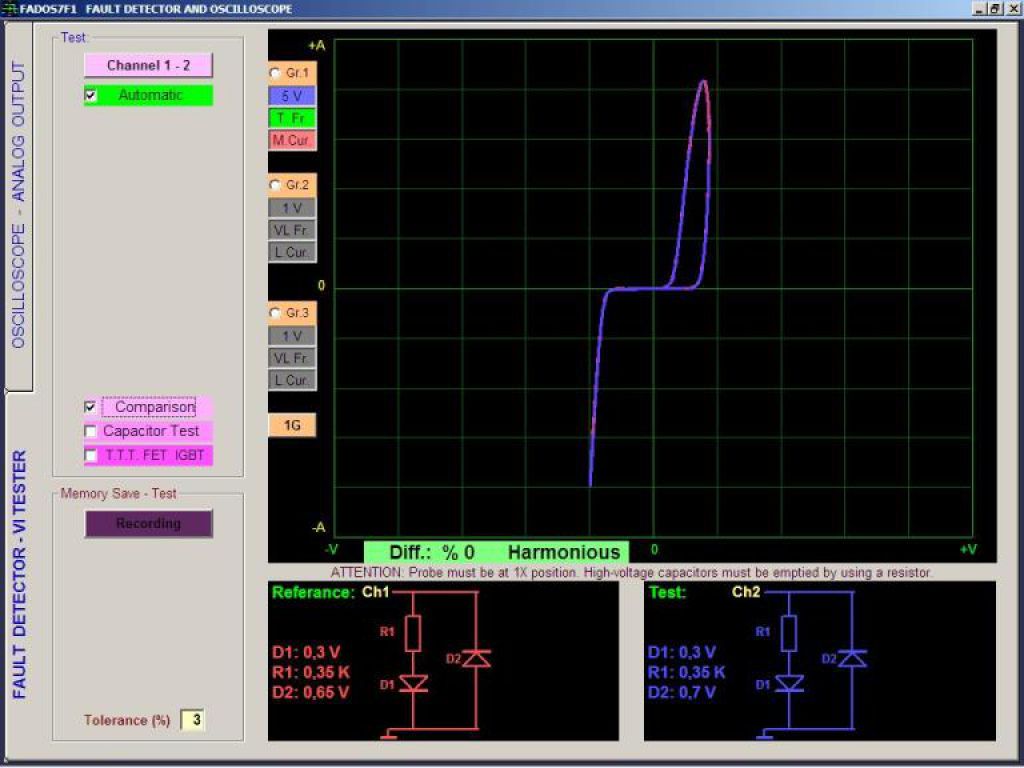Click the FADOS7F1 application icon in title bar
The width and height of the screenshot is (1024, 768).
(x=10, y=9)
